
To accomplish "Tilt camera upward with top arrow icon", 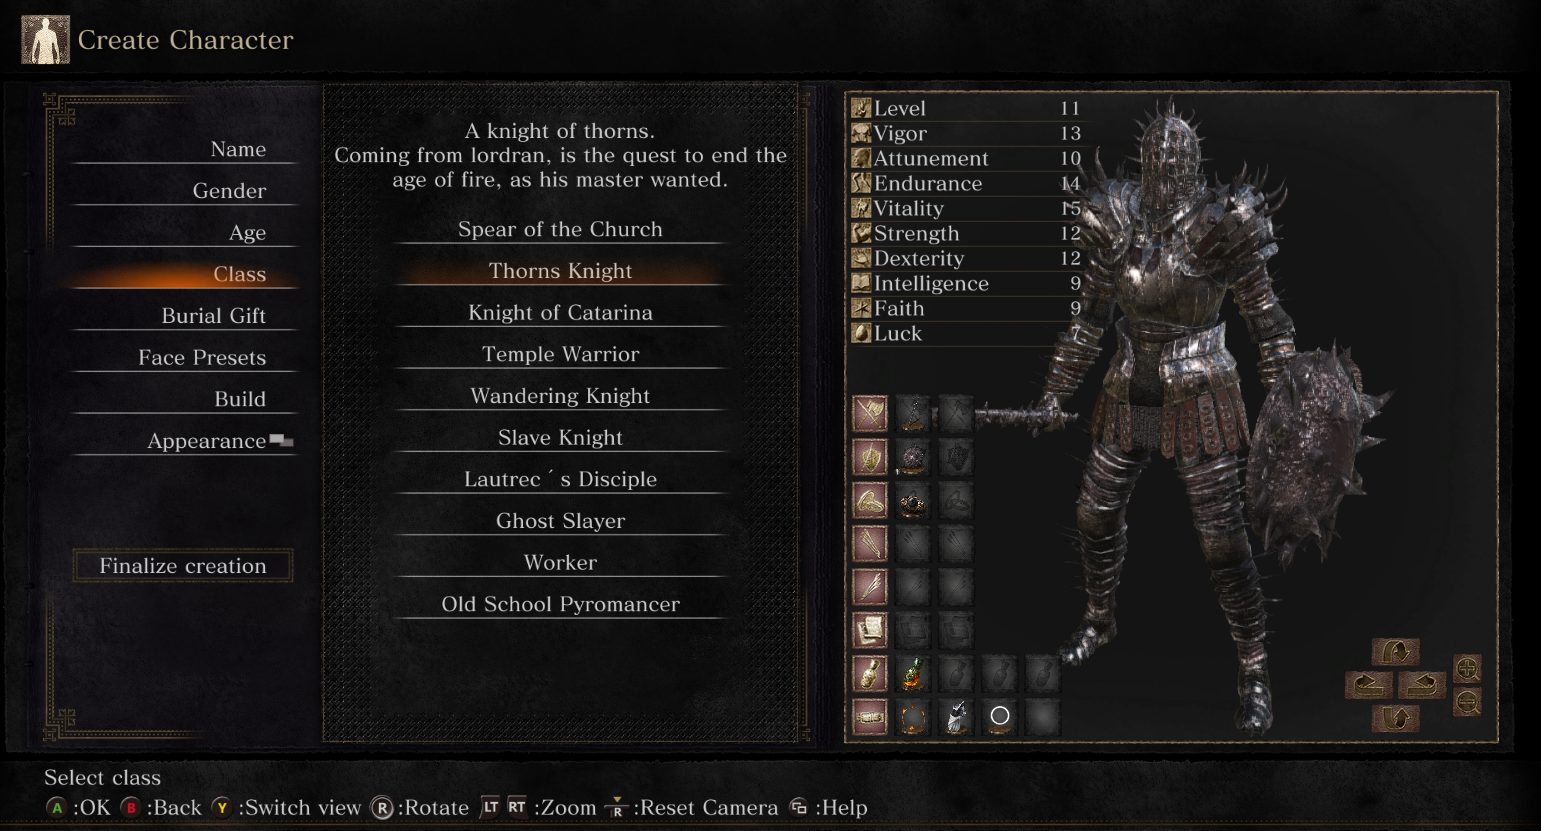I will point(1395,652).
